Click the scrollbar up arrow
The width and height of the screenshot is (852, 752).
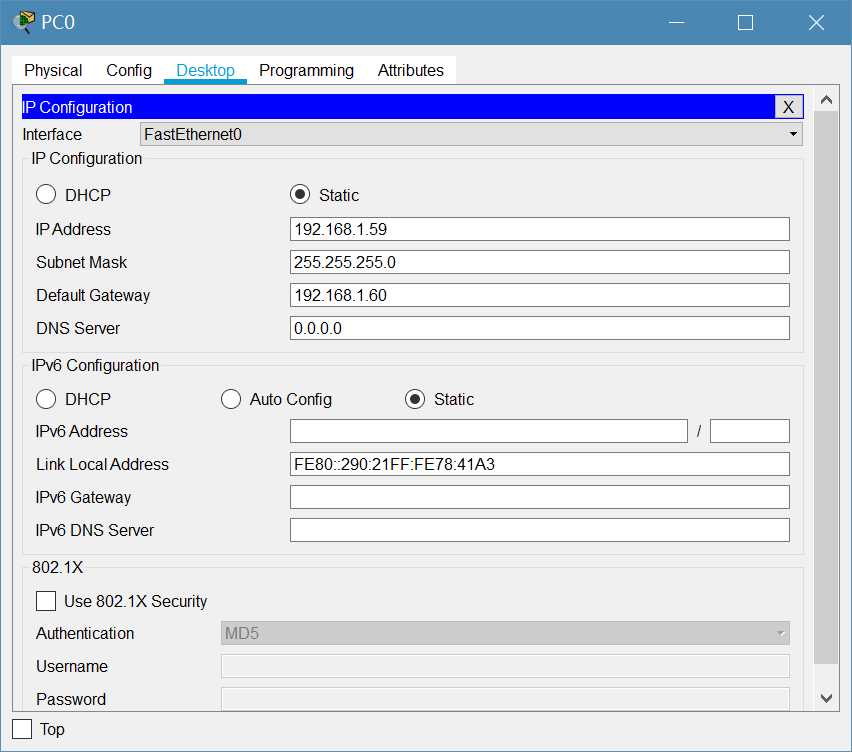point(826,100)
